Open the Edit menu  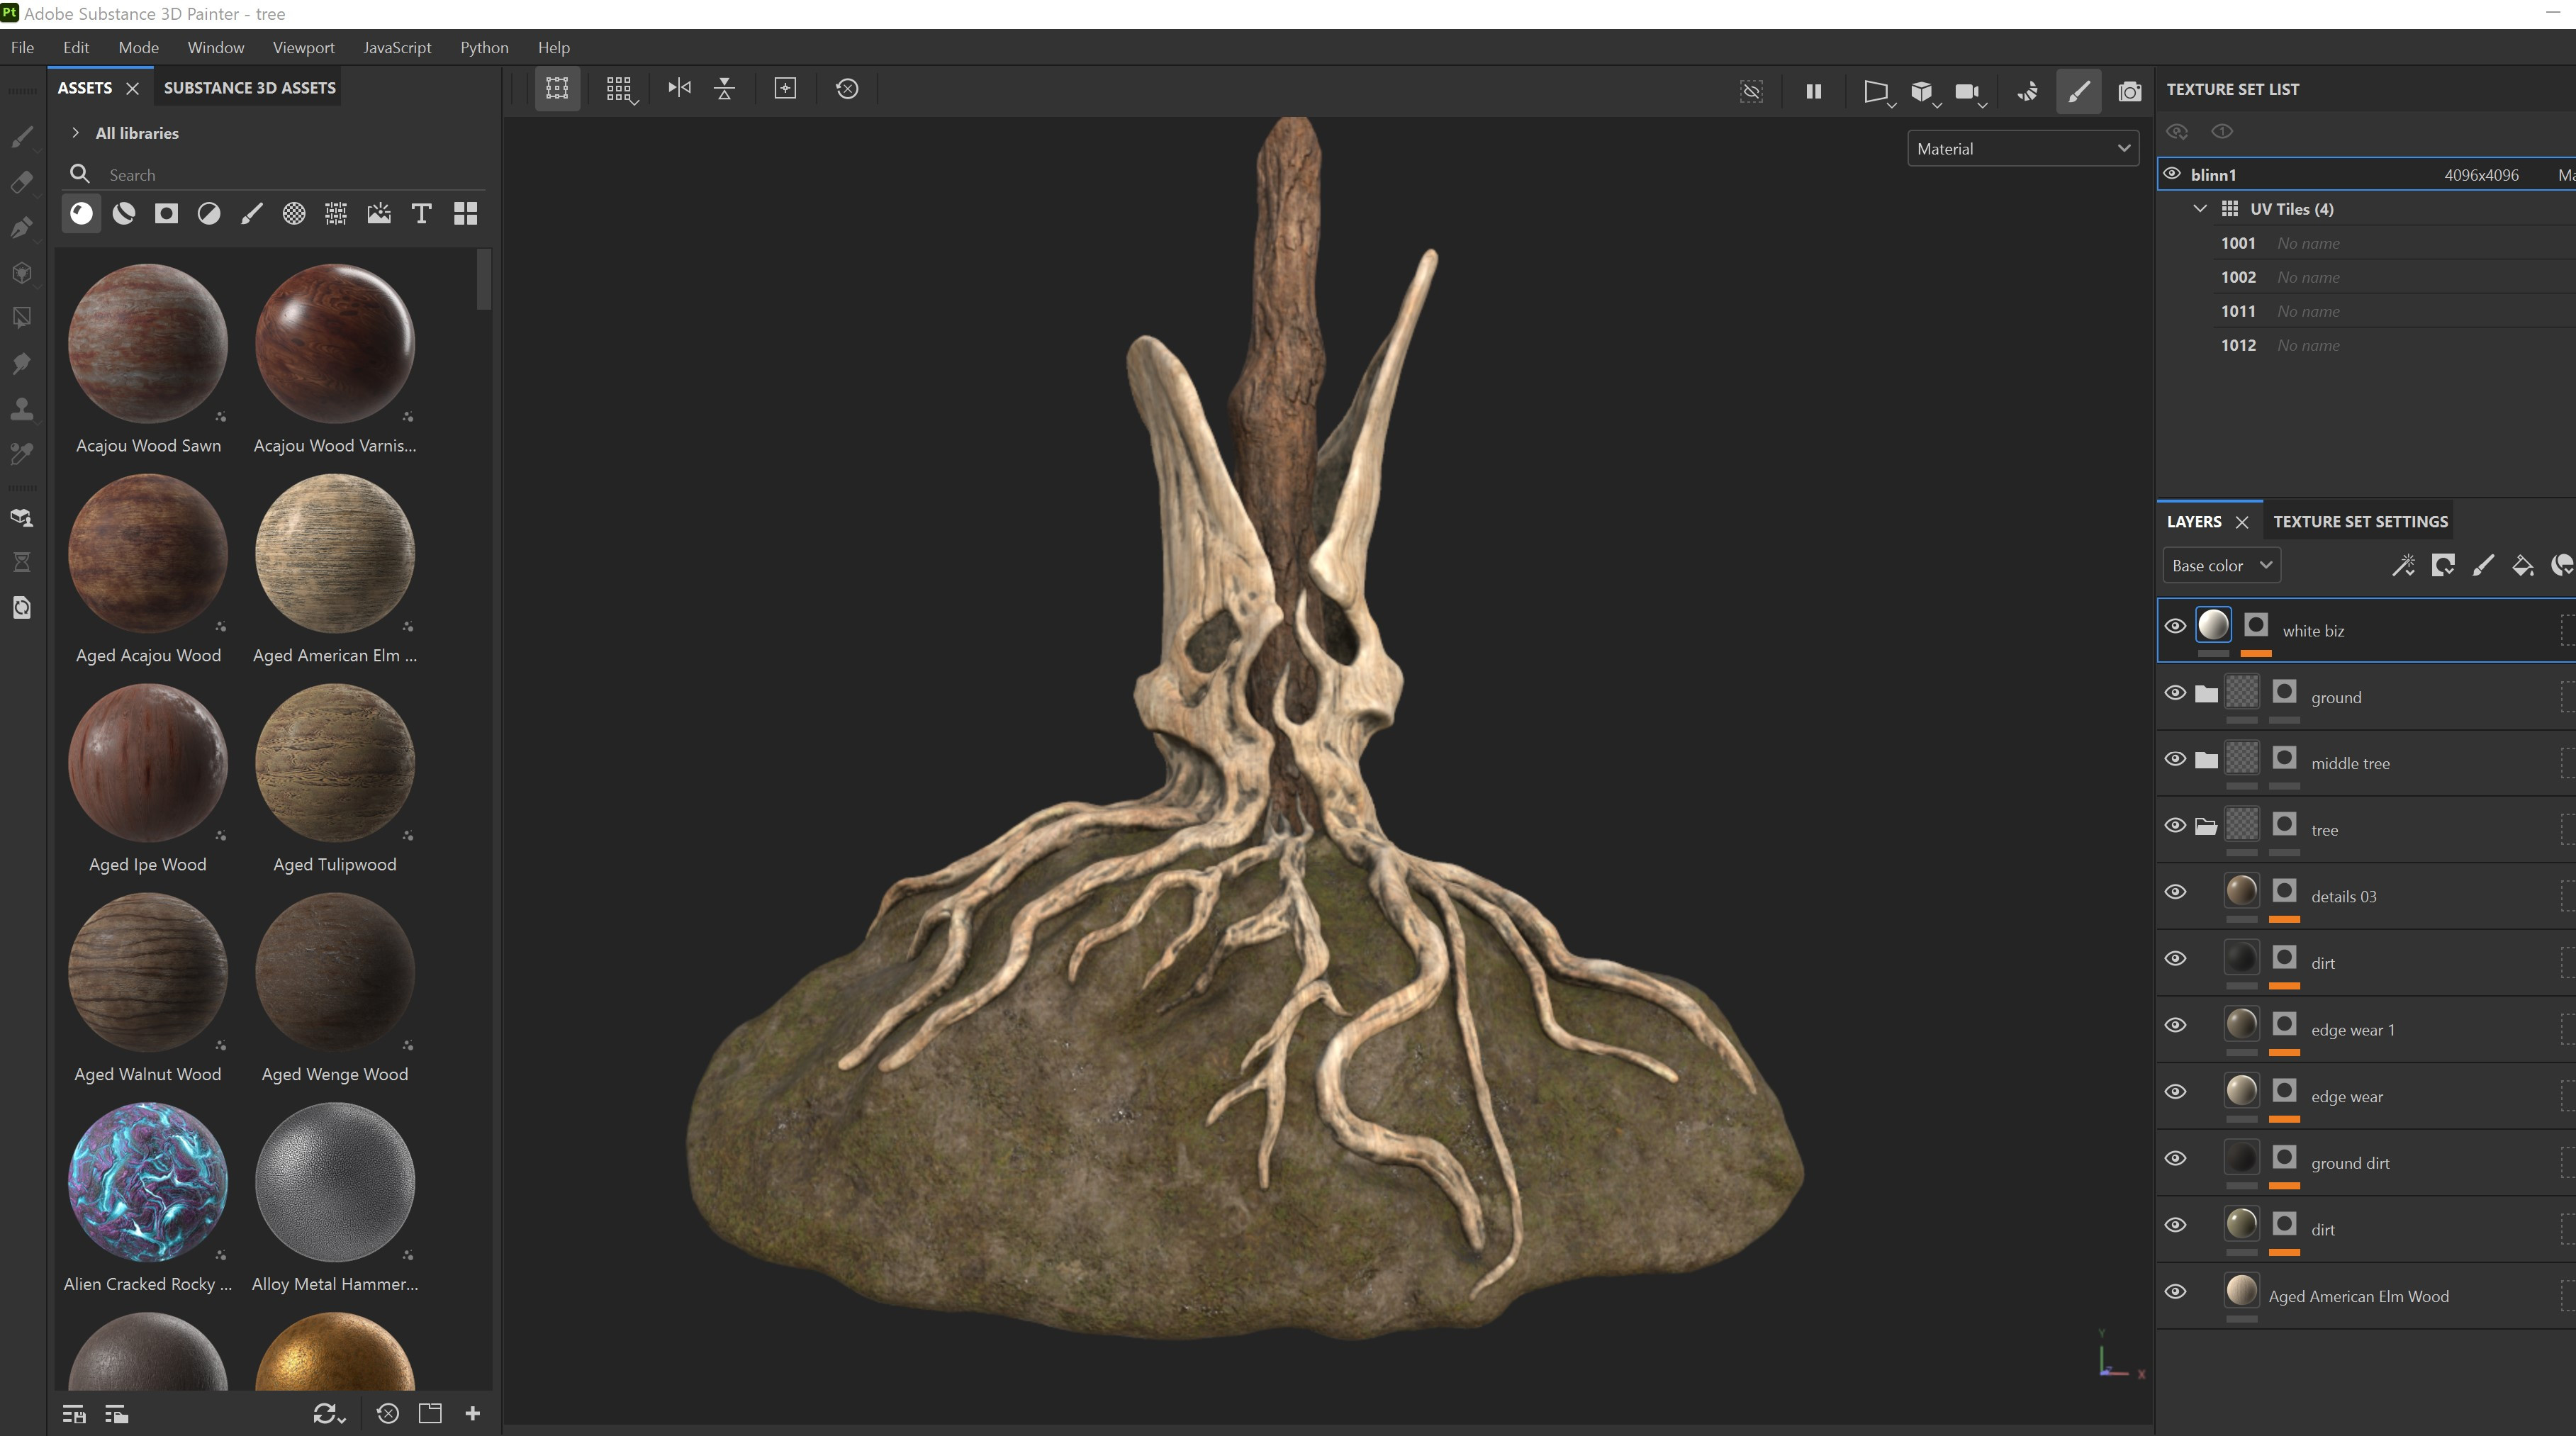(76, 47)
